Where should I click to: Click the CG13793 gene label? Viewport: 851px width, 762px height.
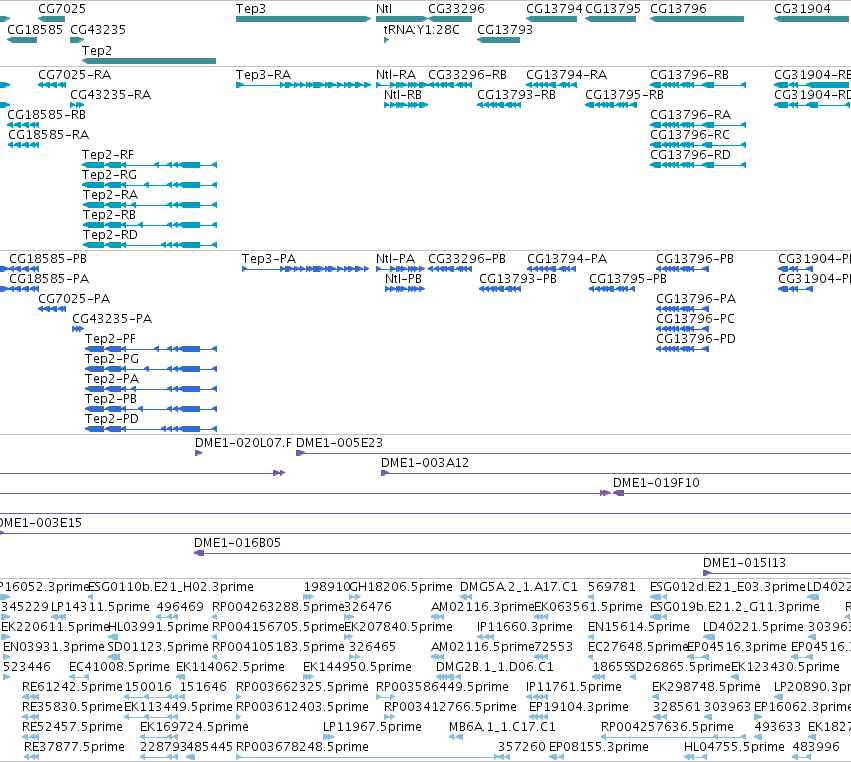click(505, 29)
